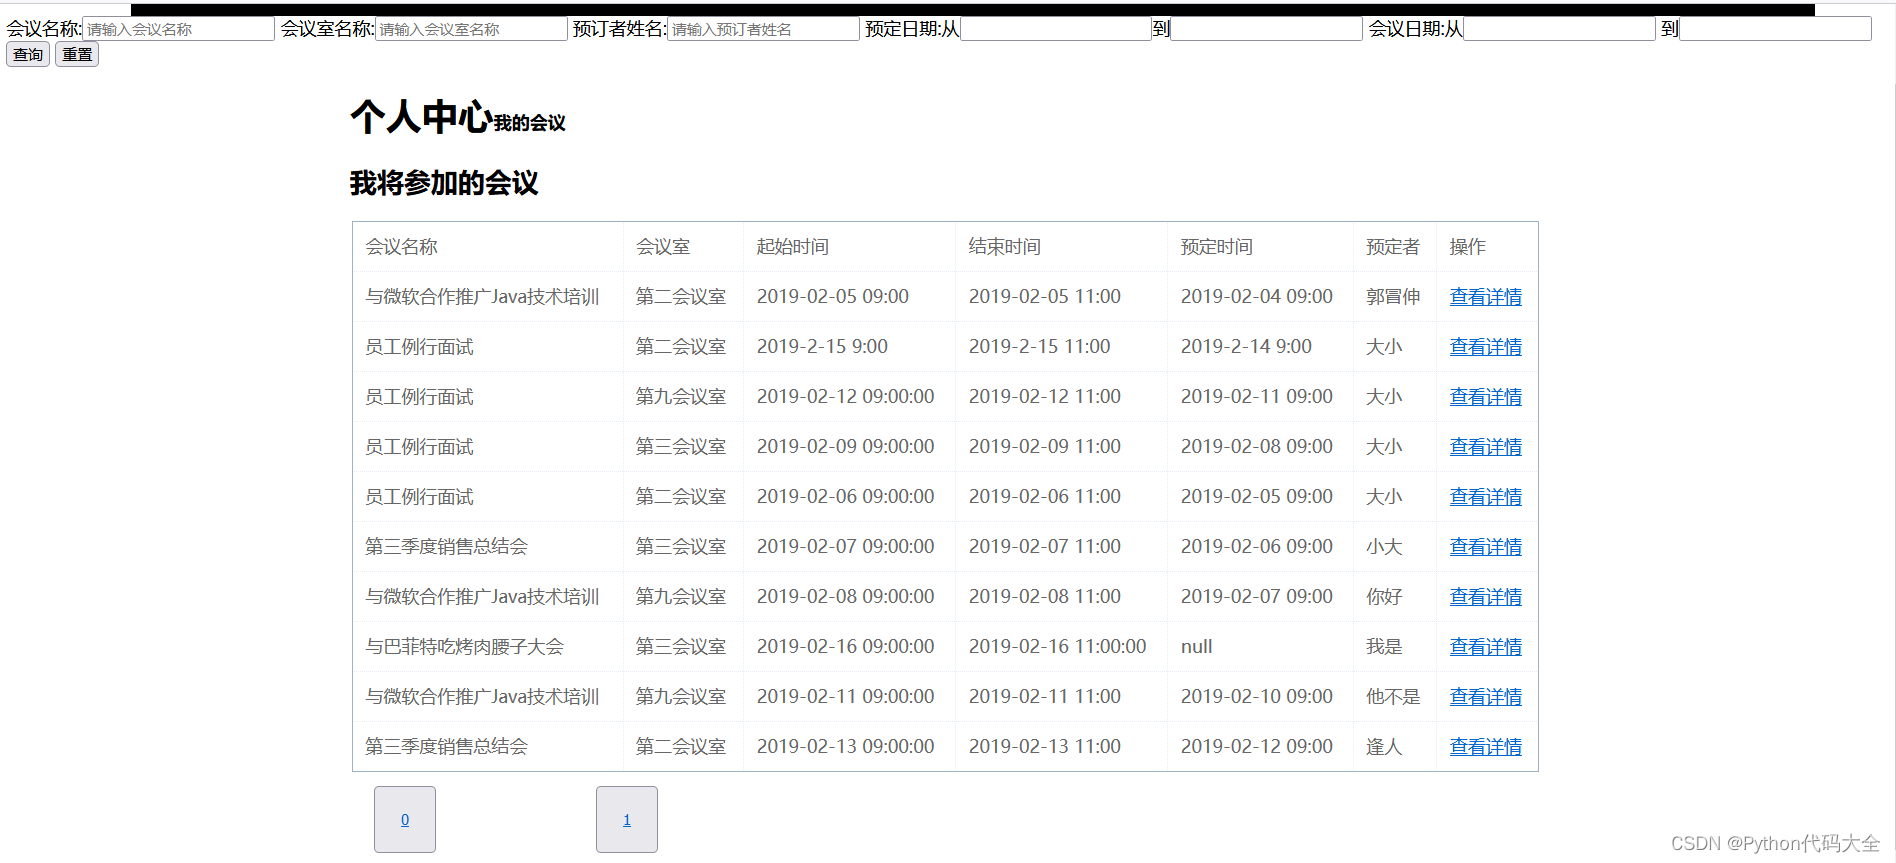Image resolution: width=1896 pixels, height=863 pixels.
Task: Click the booking time 2019-02-10 09:00
Action: pyautogui.click(x=1257, y=697)
